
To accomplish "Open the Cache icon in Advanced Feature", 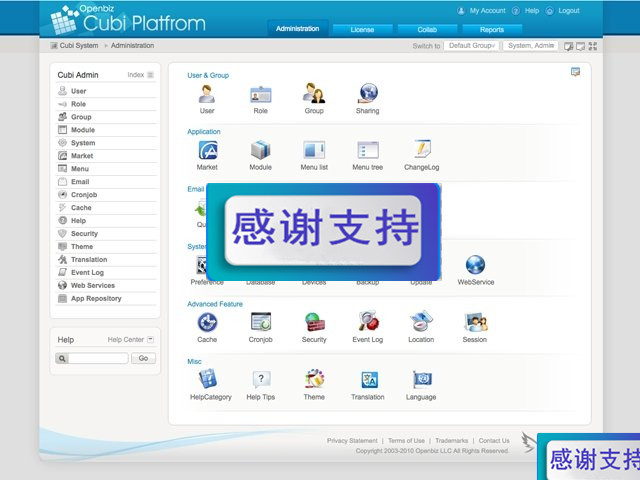I will pos(207,322).
